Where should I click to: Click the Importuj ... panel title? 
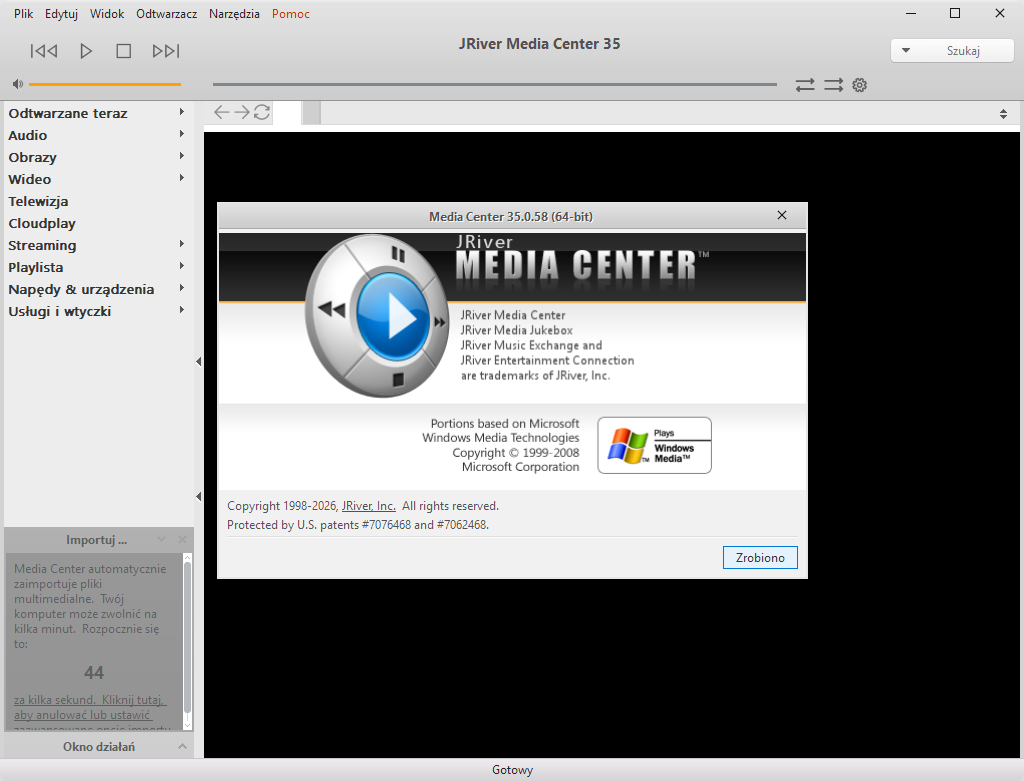96,540
